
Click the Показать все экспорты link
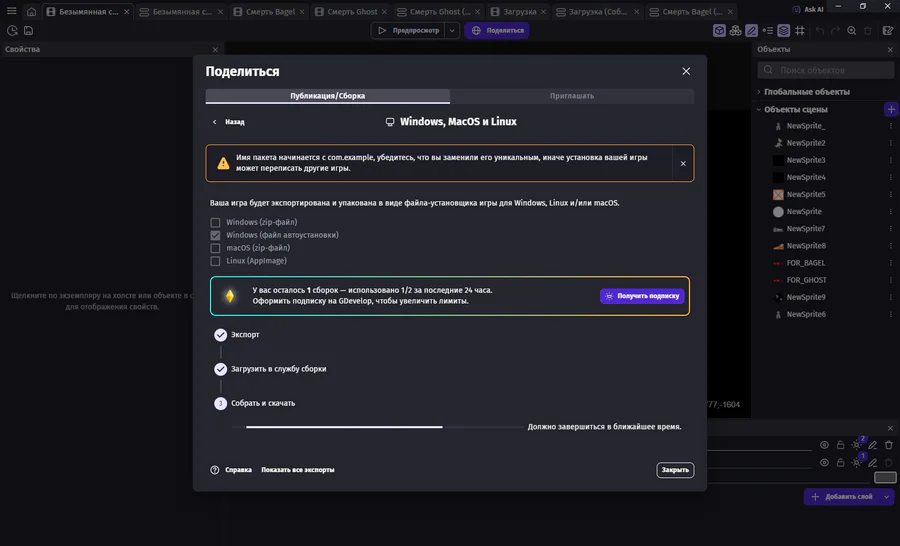click(x=298, y=470)
